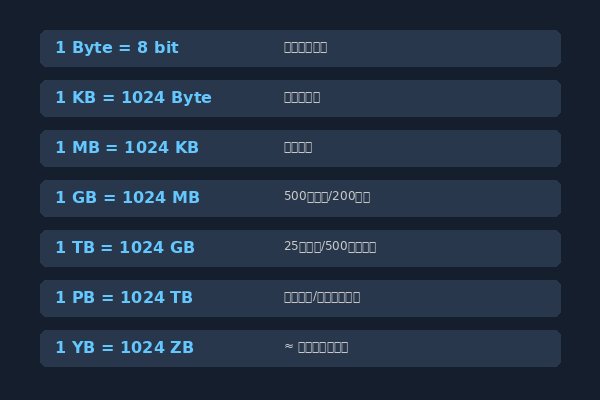The width and height of the screenshot is (600, 400).
Task: Select the description text after ≈ in the YB row
Action: click(323, 348)
